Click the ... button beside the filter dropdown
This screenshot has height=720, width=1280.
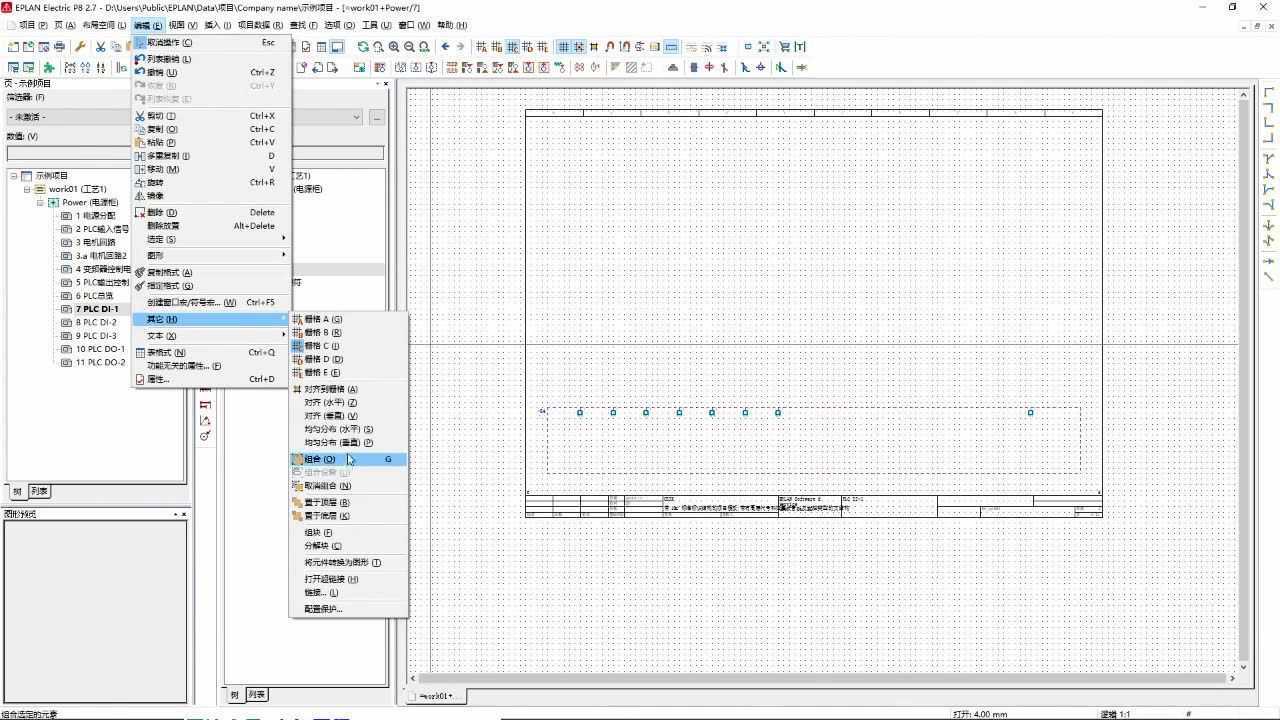pos(377,117)
